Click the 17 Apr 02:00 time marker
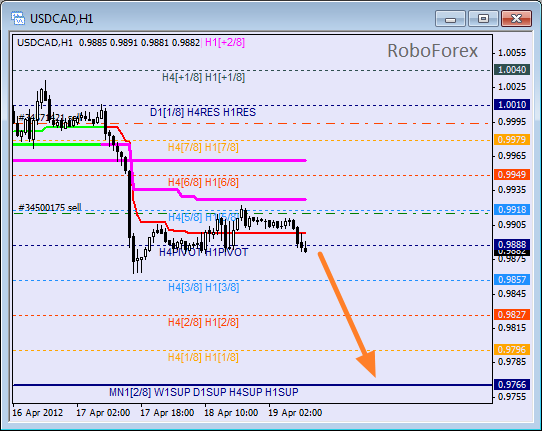Viewport: 542px width, 431px height. [103, 413]
